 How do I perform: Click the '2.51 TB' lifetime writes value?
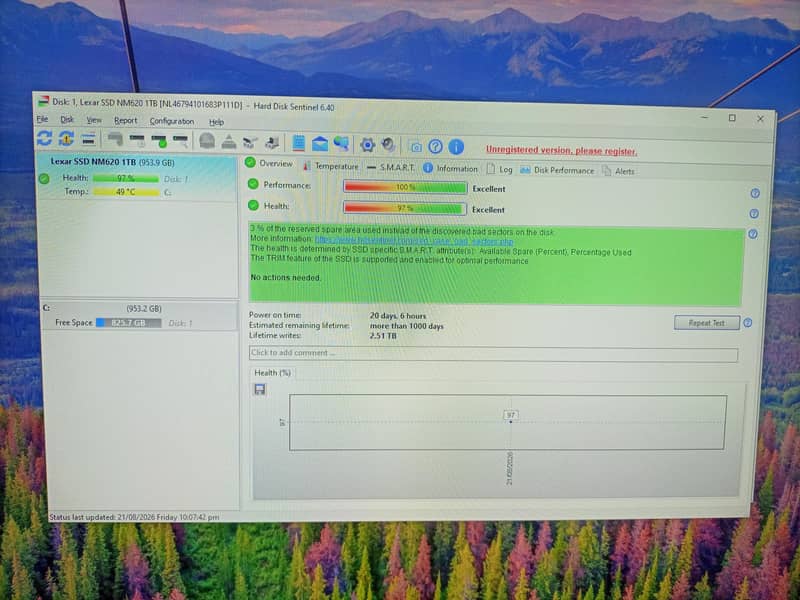click(x=383, y=336)
